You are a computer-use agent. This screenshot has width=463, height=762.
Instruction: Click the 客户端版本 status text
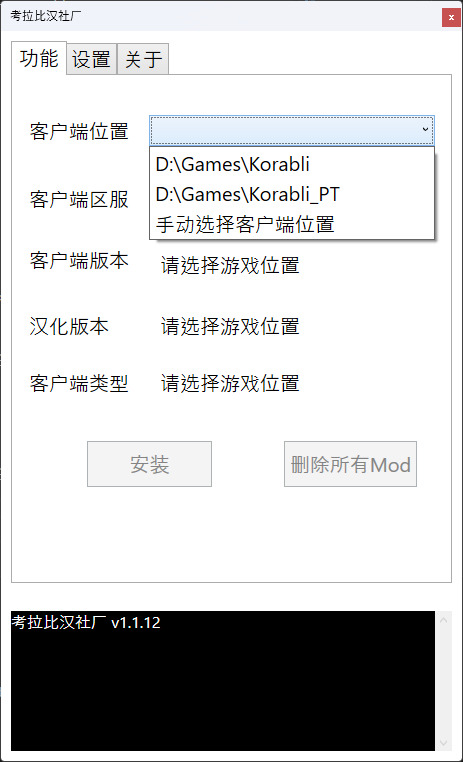pyautogui.click(x=230, y=265)
